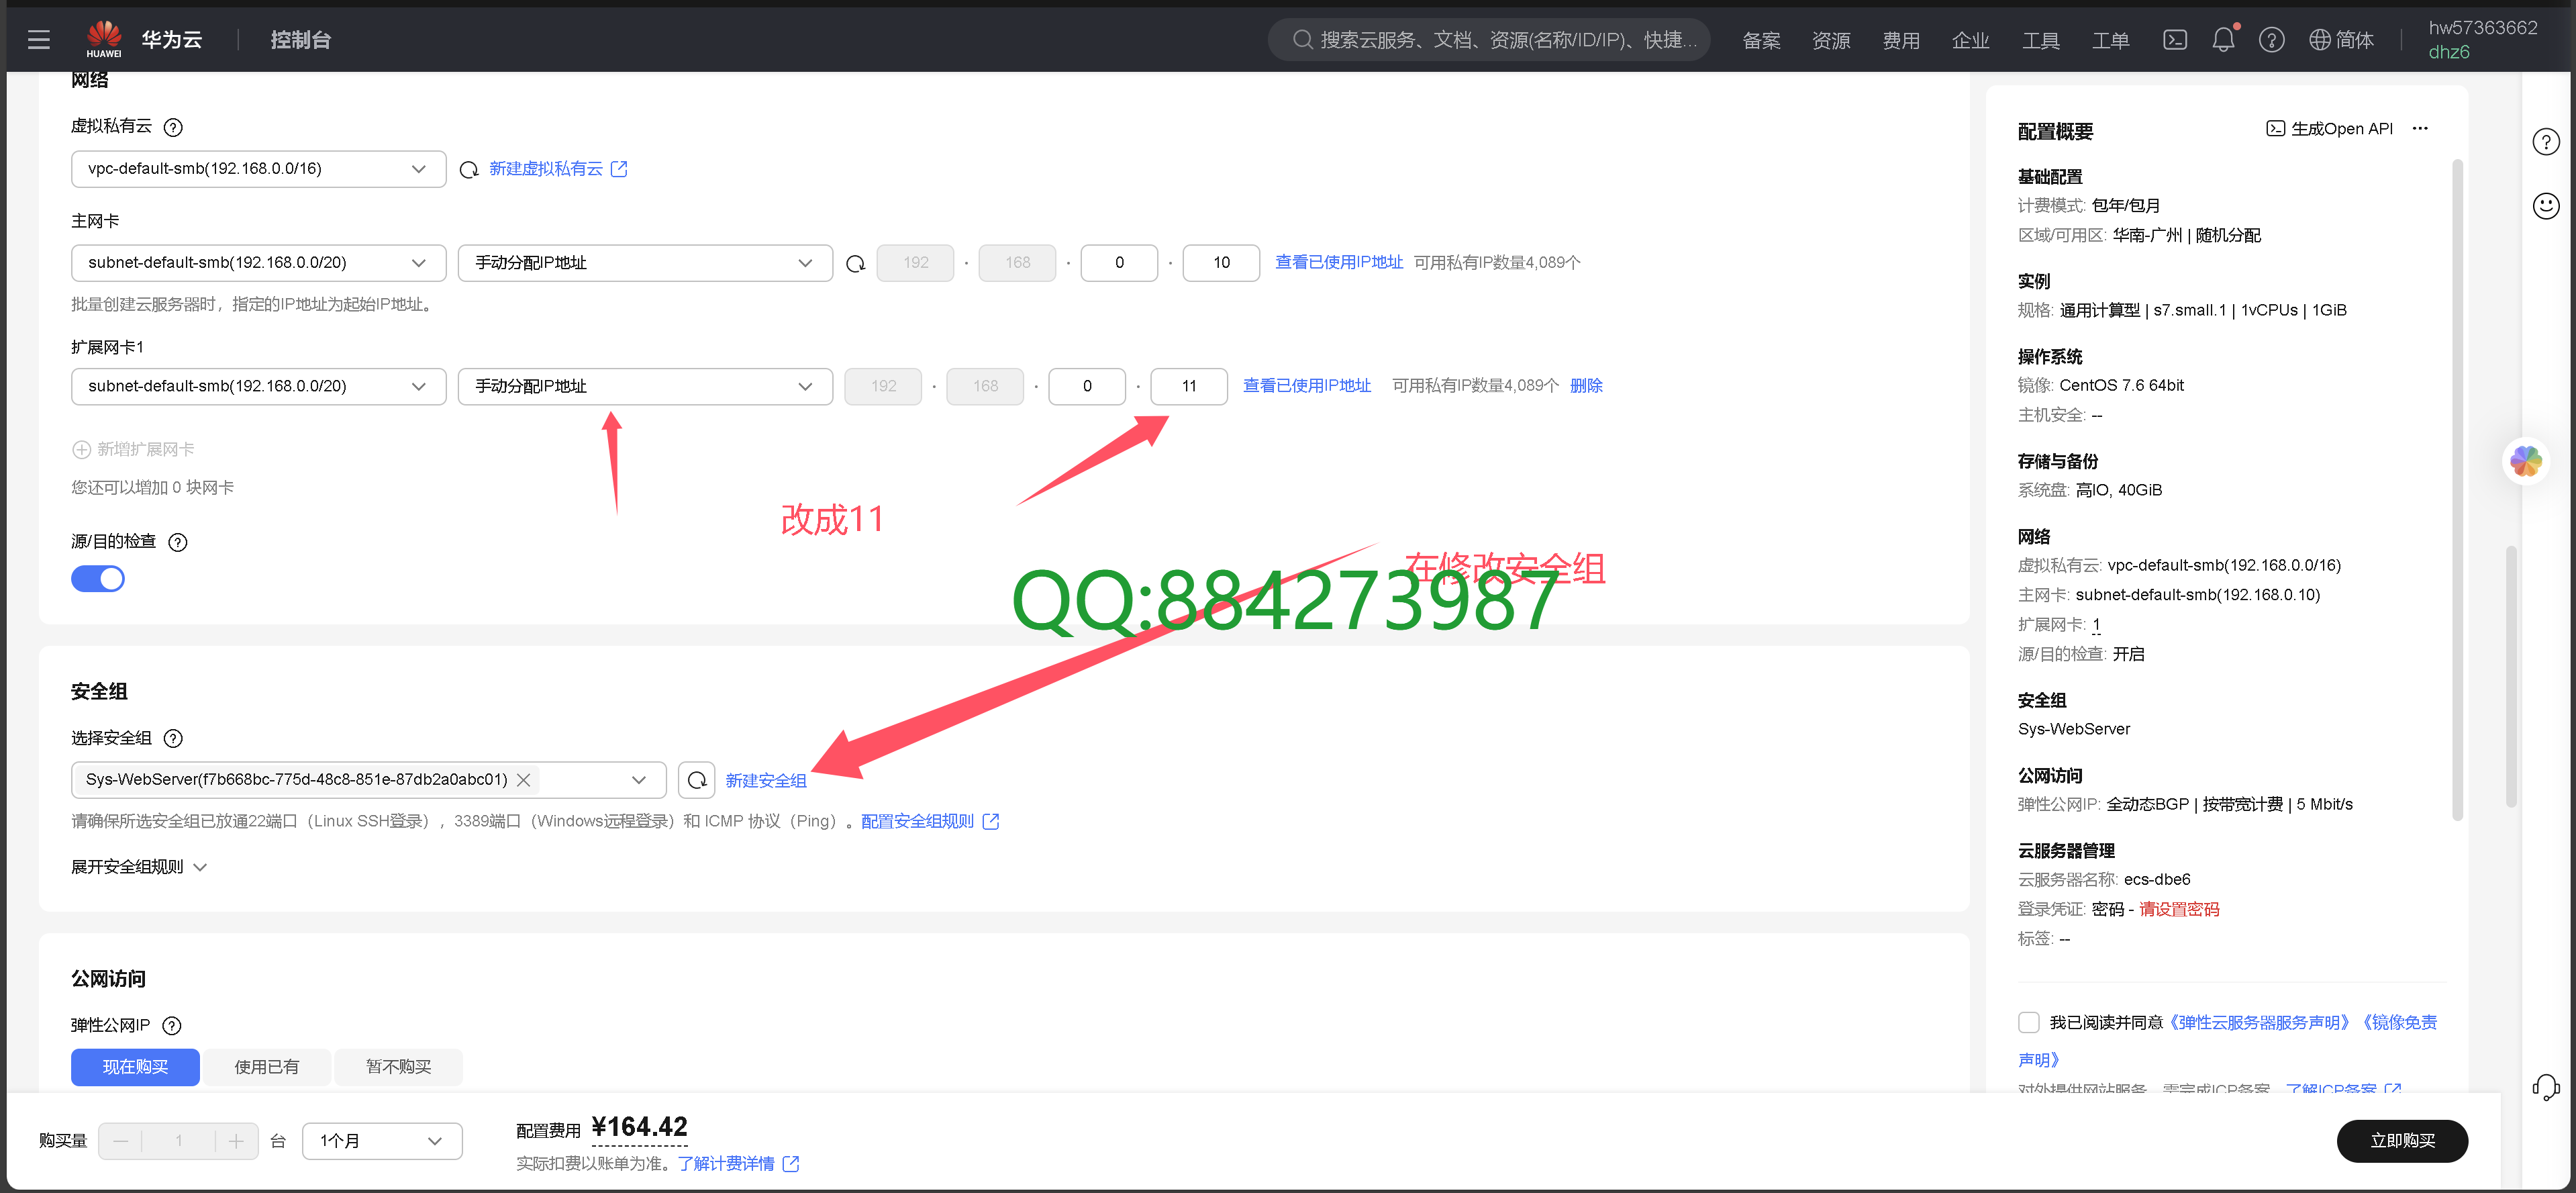Open more options ellipsis in 配置概要
The height and width of the screenshot is (1193, 2576).
[2420, 128]
